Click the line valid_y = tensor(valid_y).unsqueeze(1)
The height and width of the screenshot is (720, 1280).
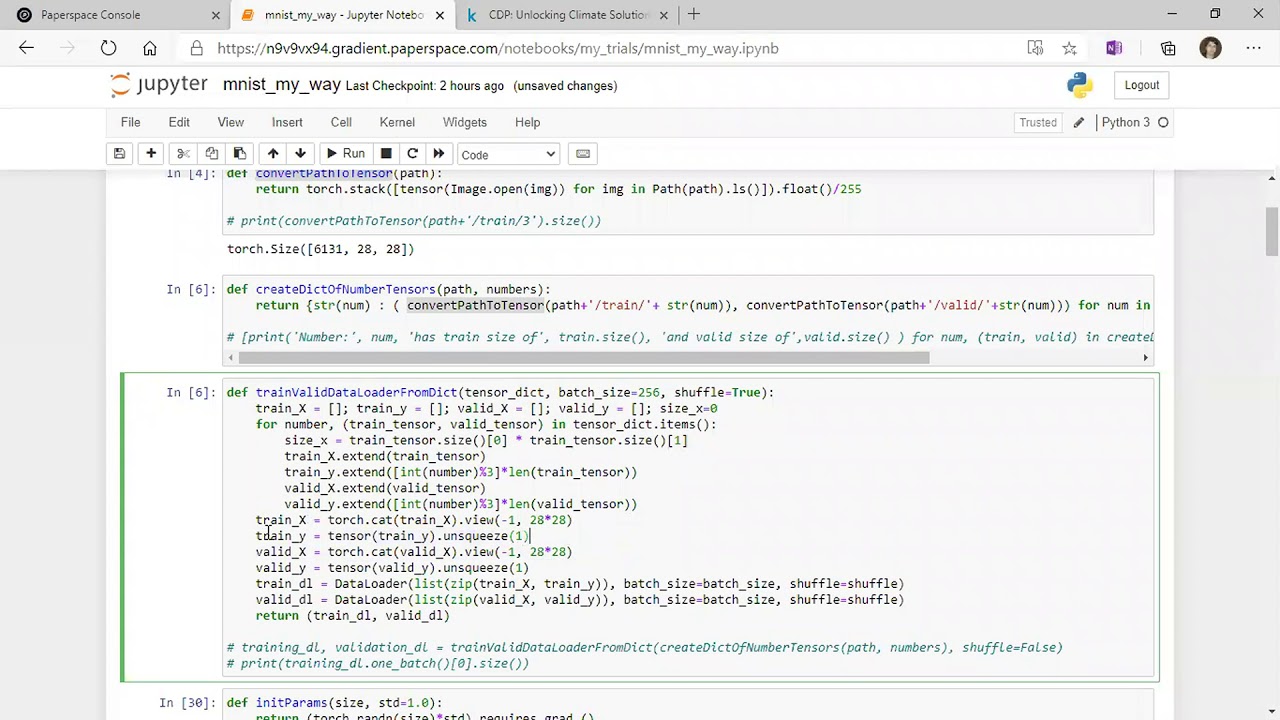coord(392,568)
